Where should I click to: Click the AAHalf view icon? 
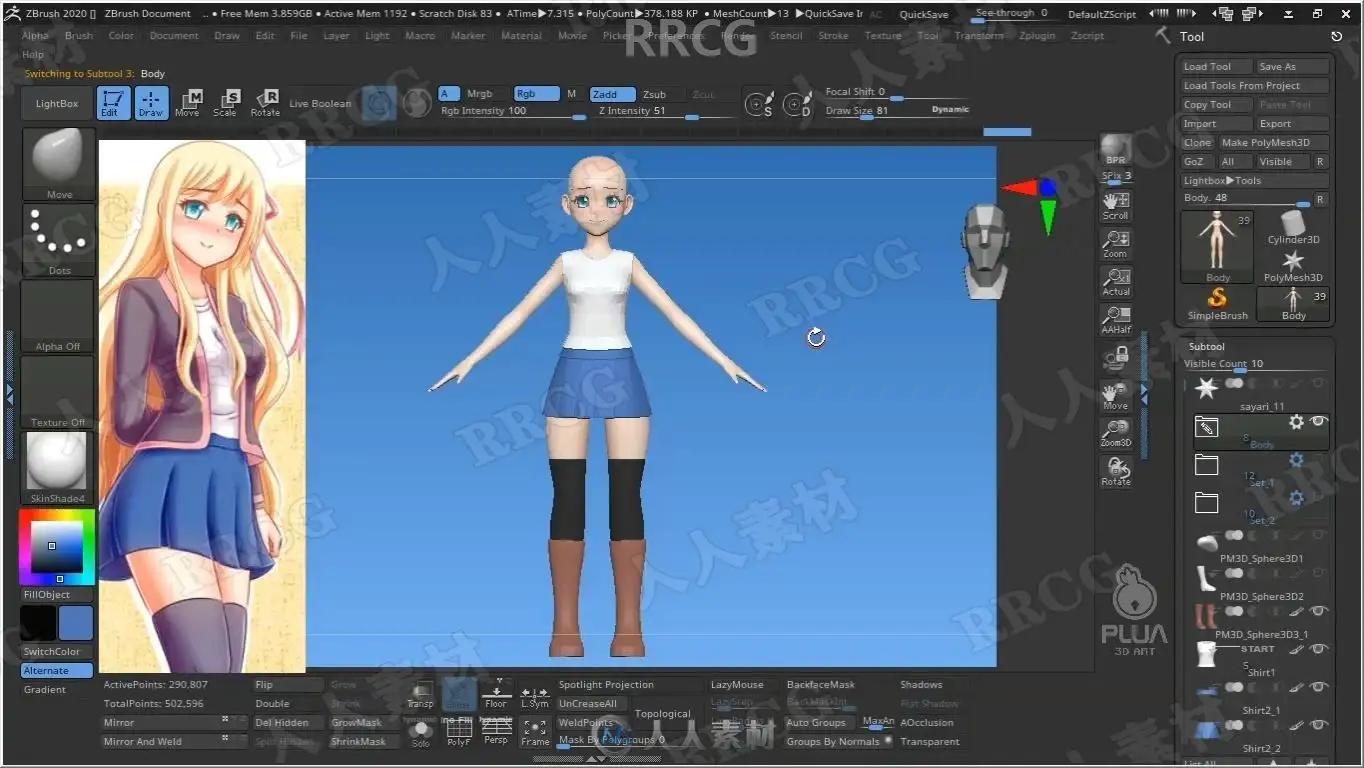coord(1116,320)
